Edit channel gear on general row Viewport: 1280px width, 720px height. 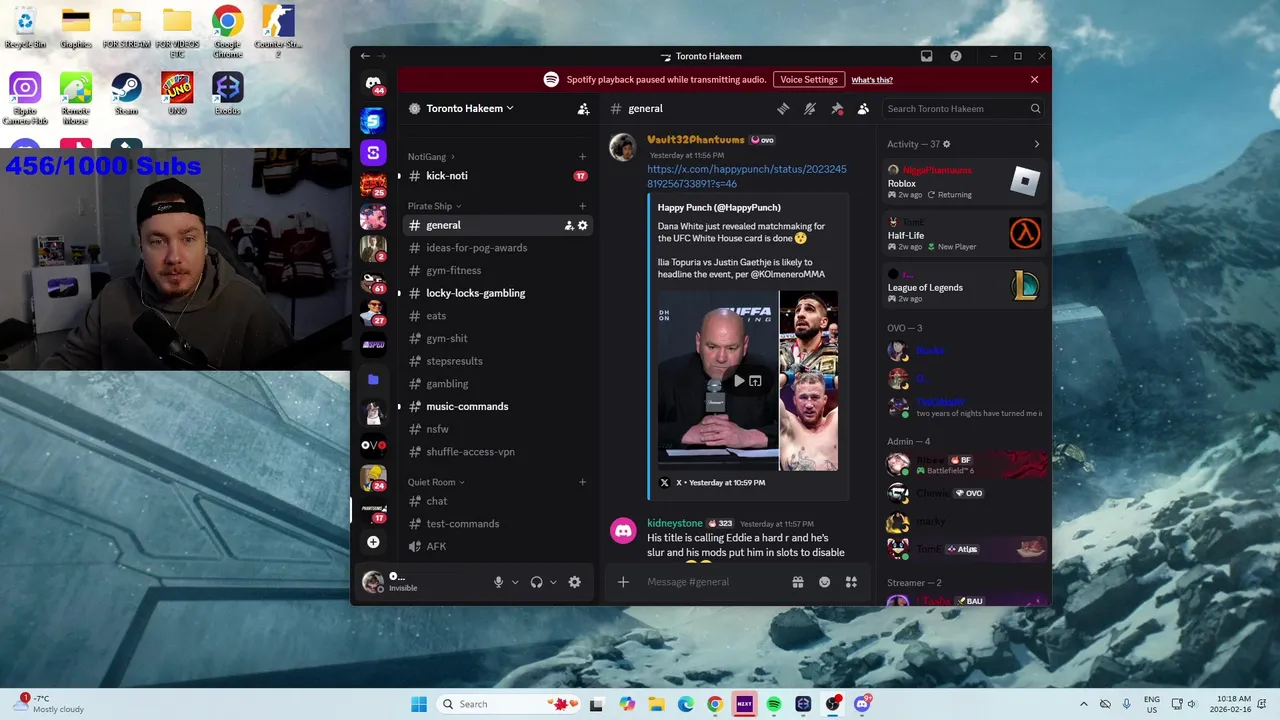(583, 225)
